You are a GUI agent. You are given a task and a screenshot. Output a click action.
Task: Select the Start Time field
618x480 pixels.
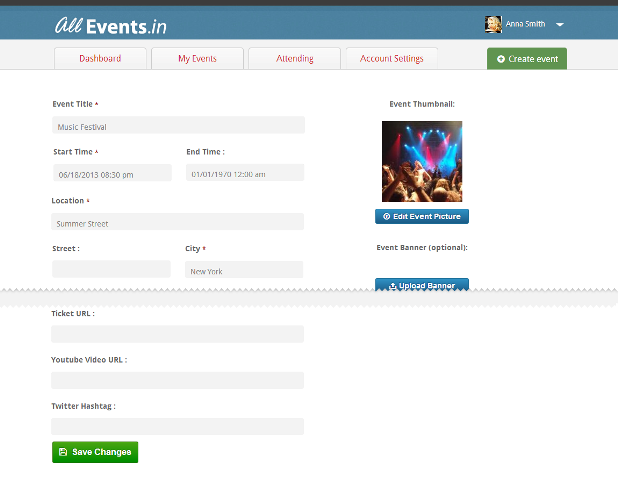point(112,173)
